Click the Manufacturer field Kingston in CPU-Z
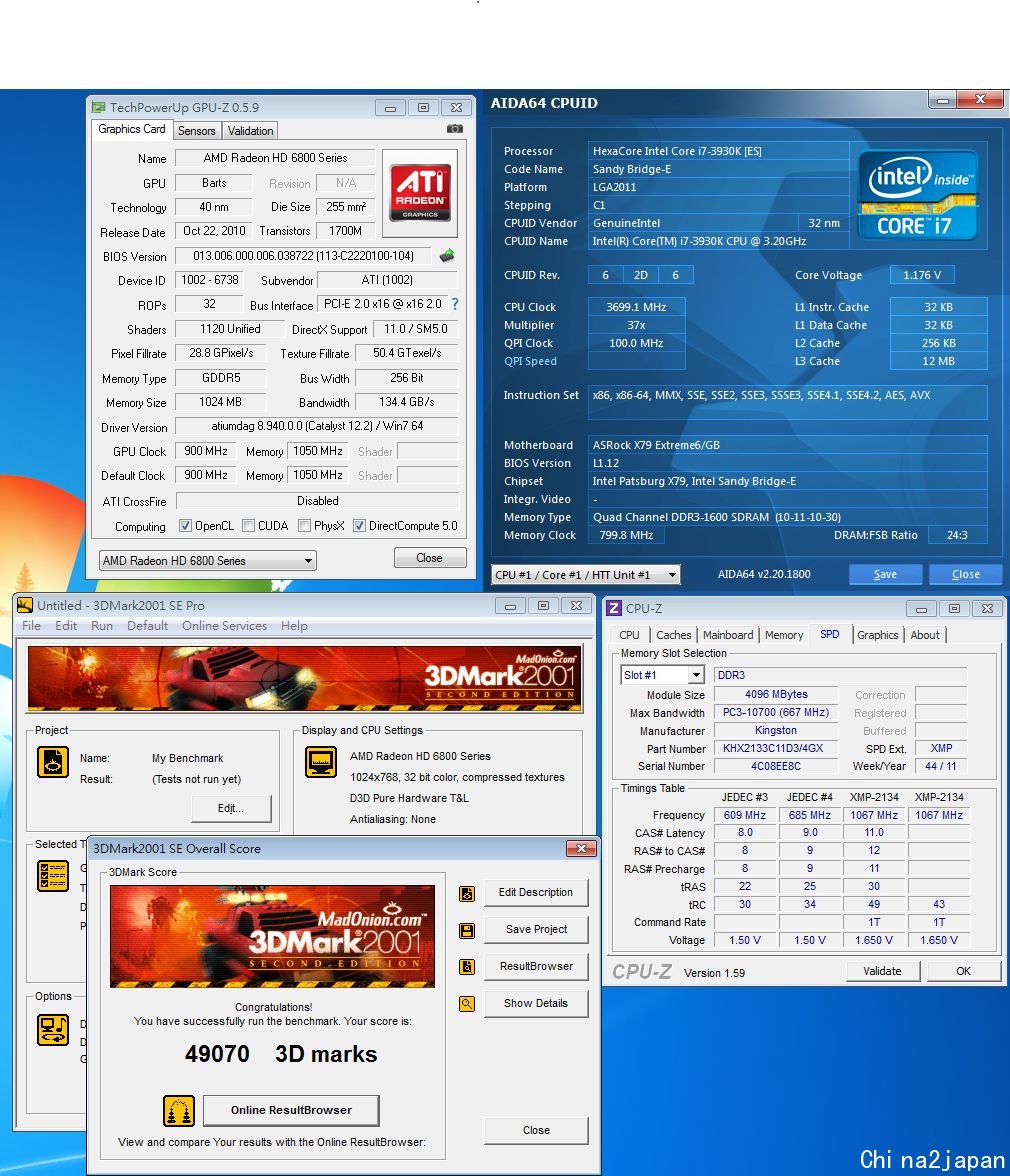 tap(775, 730)
